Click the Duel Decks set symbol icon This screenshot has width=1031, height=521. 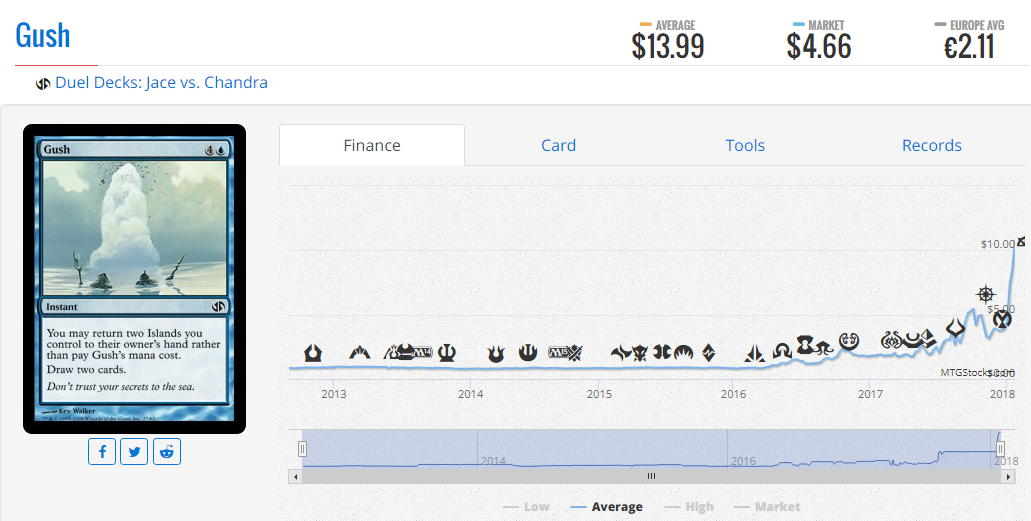click(x=43, y=83)
